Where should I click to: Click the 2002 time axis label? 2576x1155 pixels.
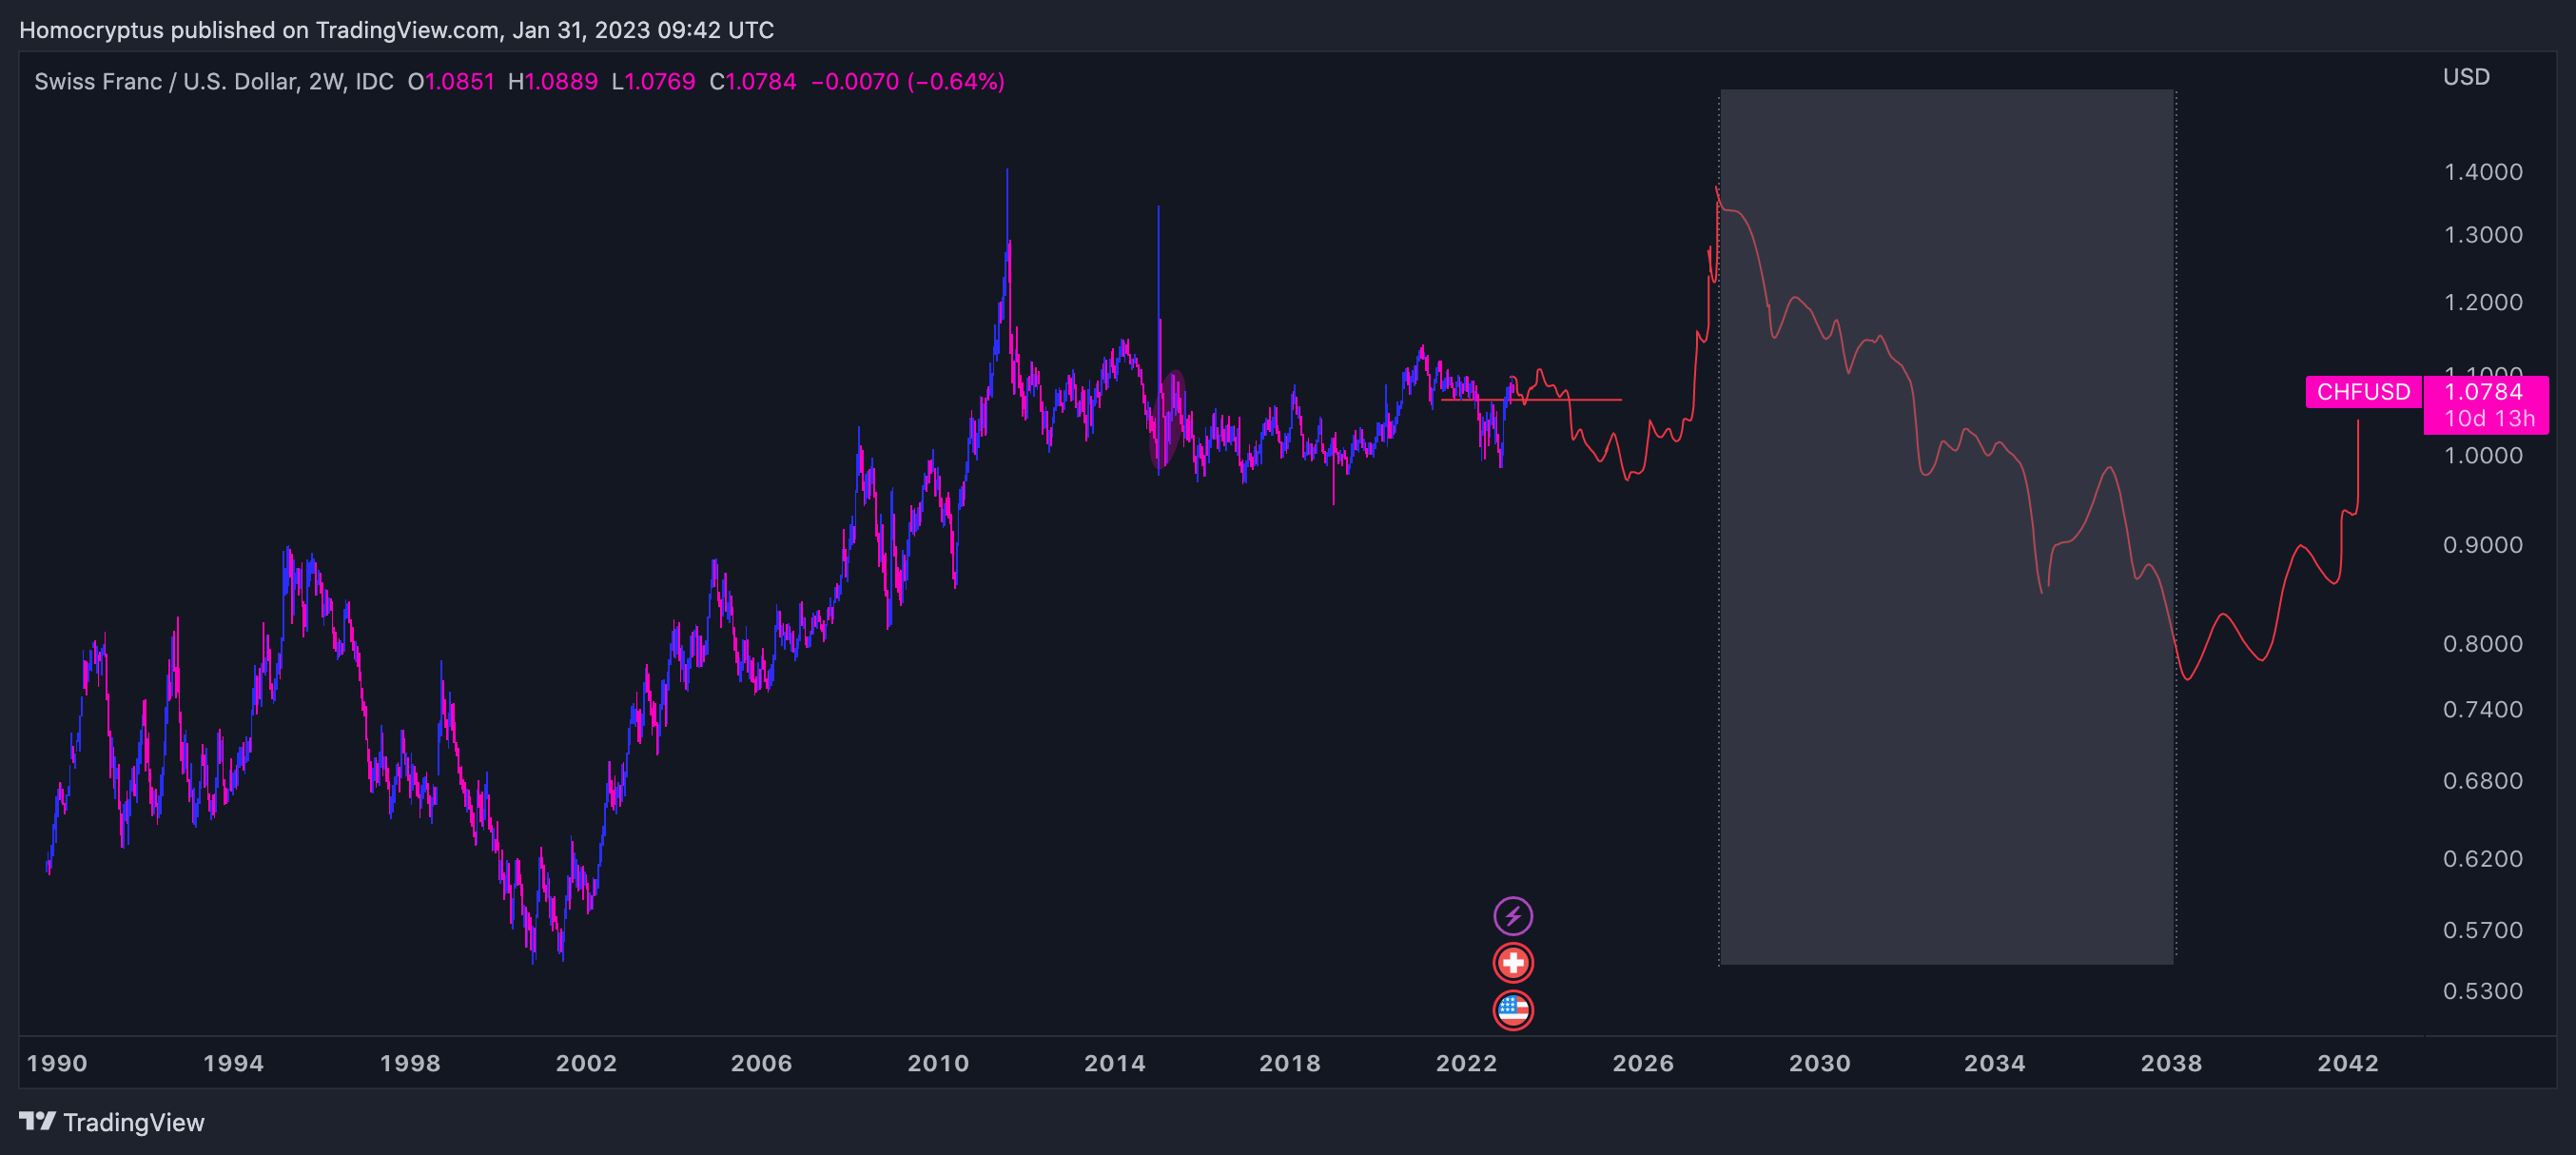pyautogui.click(x=586, y=1062)
